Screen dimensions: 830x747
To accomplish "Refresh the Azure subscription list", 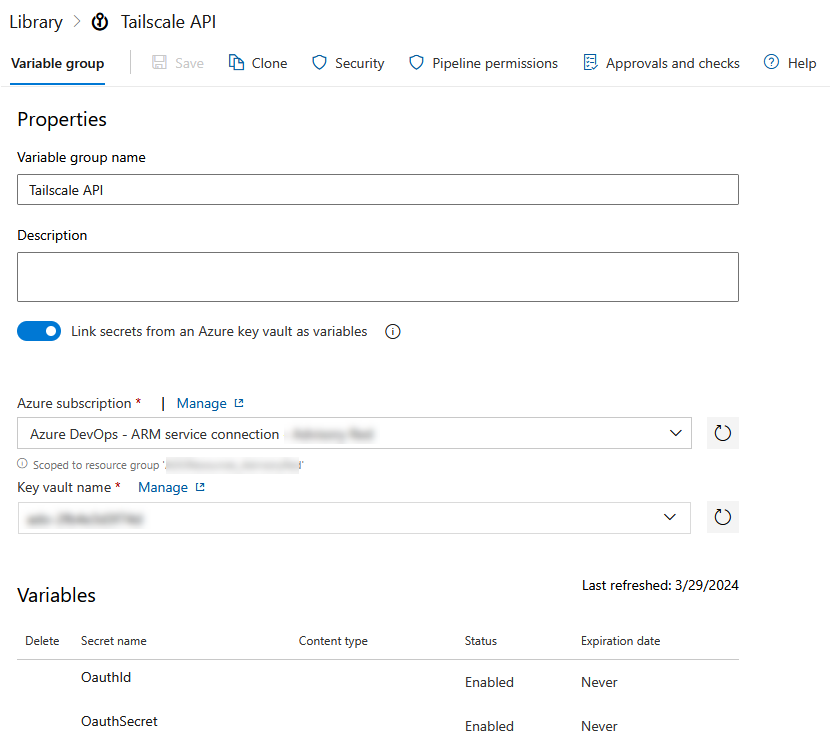I will coord(723,433).
